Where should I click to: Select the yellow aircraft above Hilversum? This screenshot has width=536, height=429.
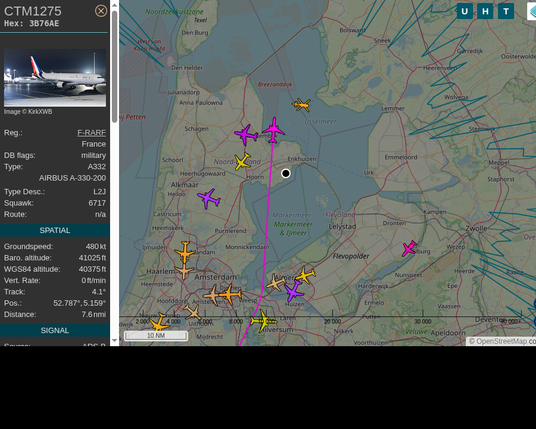[x=263, y=321]
